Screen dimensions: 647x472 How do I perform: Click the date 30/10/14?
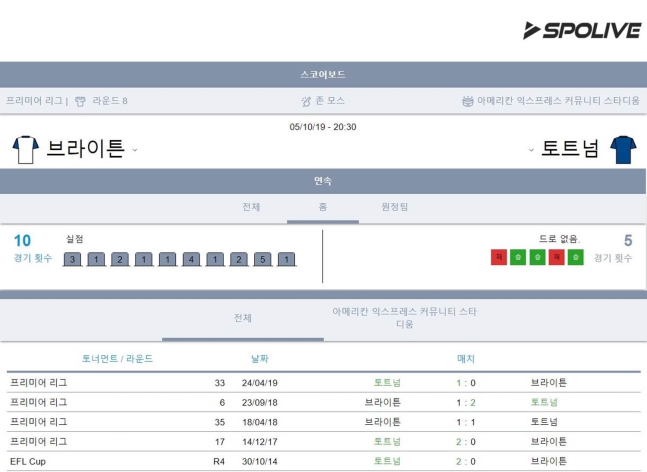tap(260, 461)
